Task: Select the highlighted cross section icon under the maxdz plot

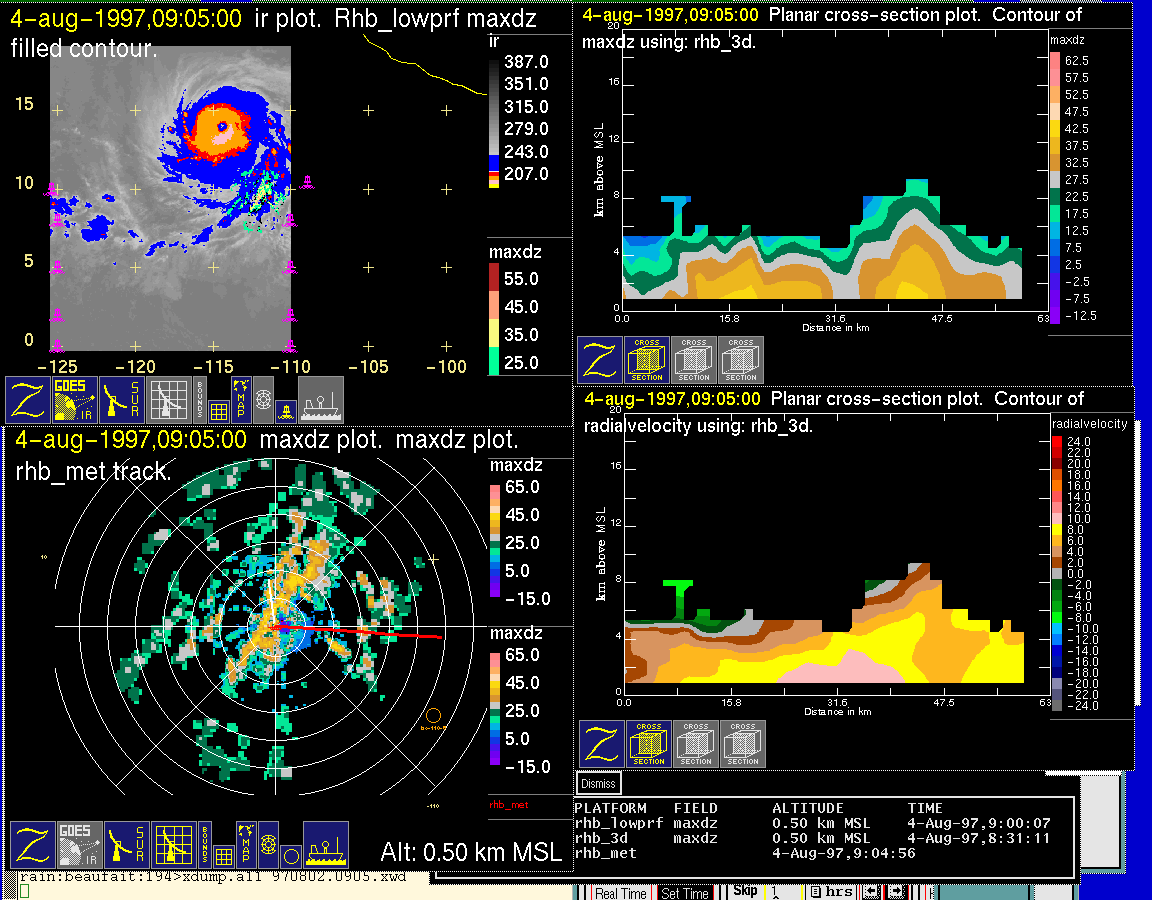Action: coord(647,360)
